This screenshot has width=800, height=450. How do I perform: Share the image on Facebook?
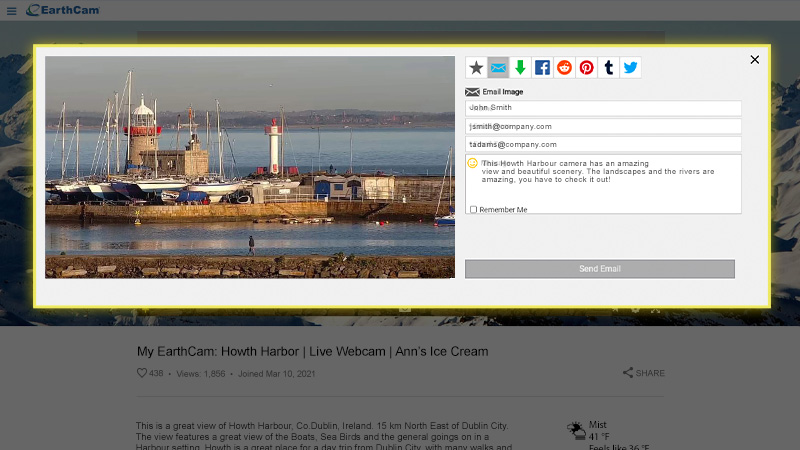click(542, 67)
